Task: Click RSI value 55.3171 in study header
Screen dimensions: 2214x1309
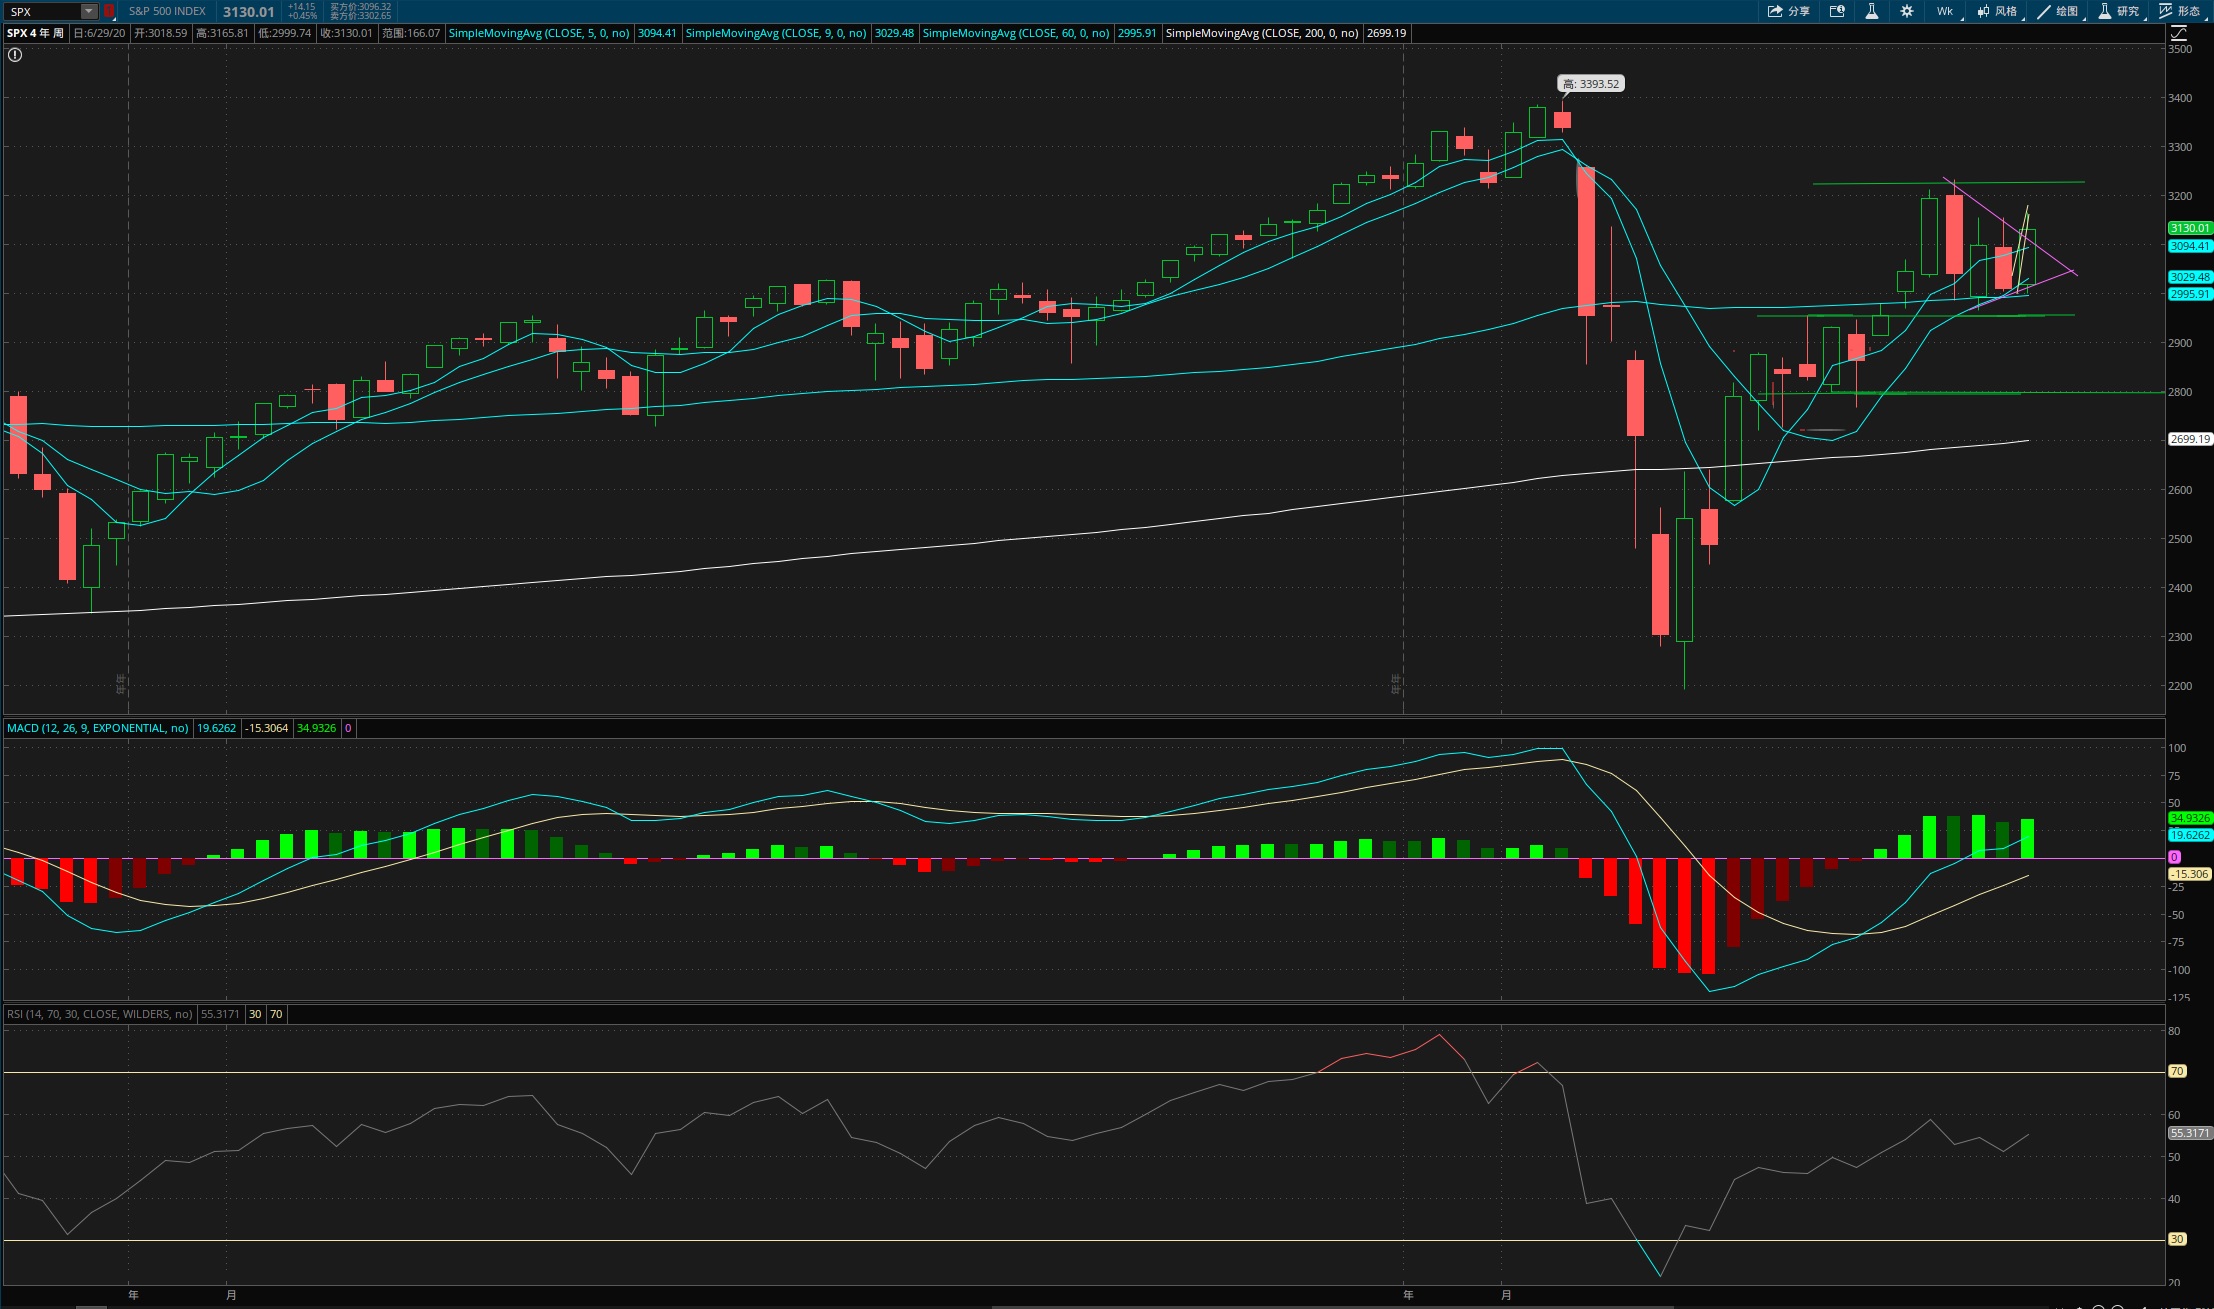Action: 220,1014
